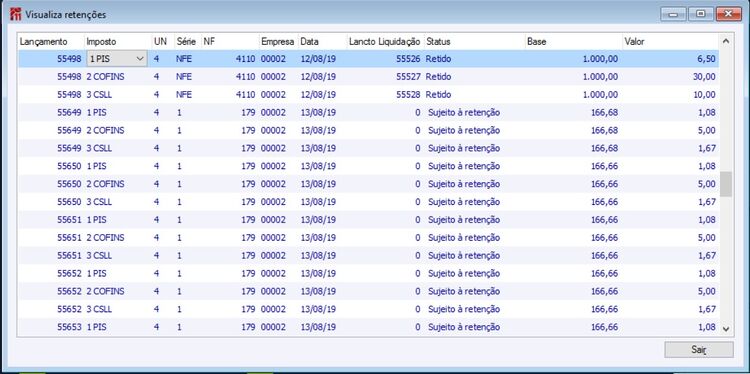Select 3 CSLL cell of lançamento 55651
This screenshot has width=750, height=374.
point(99,255)
